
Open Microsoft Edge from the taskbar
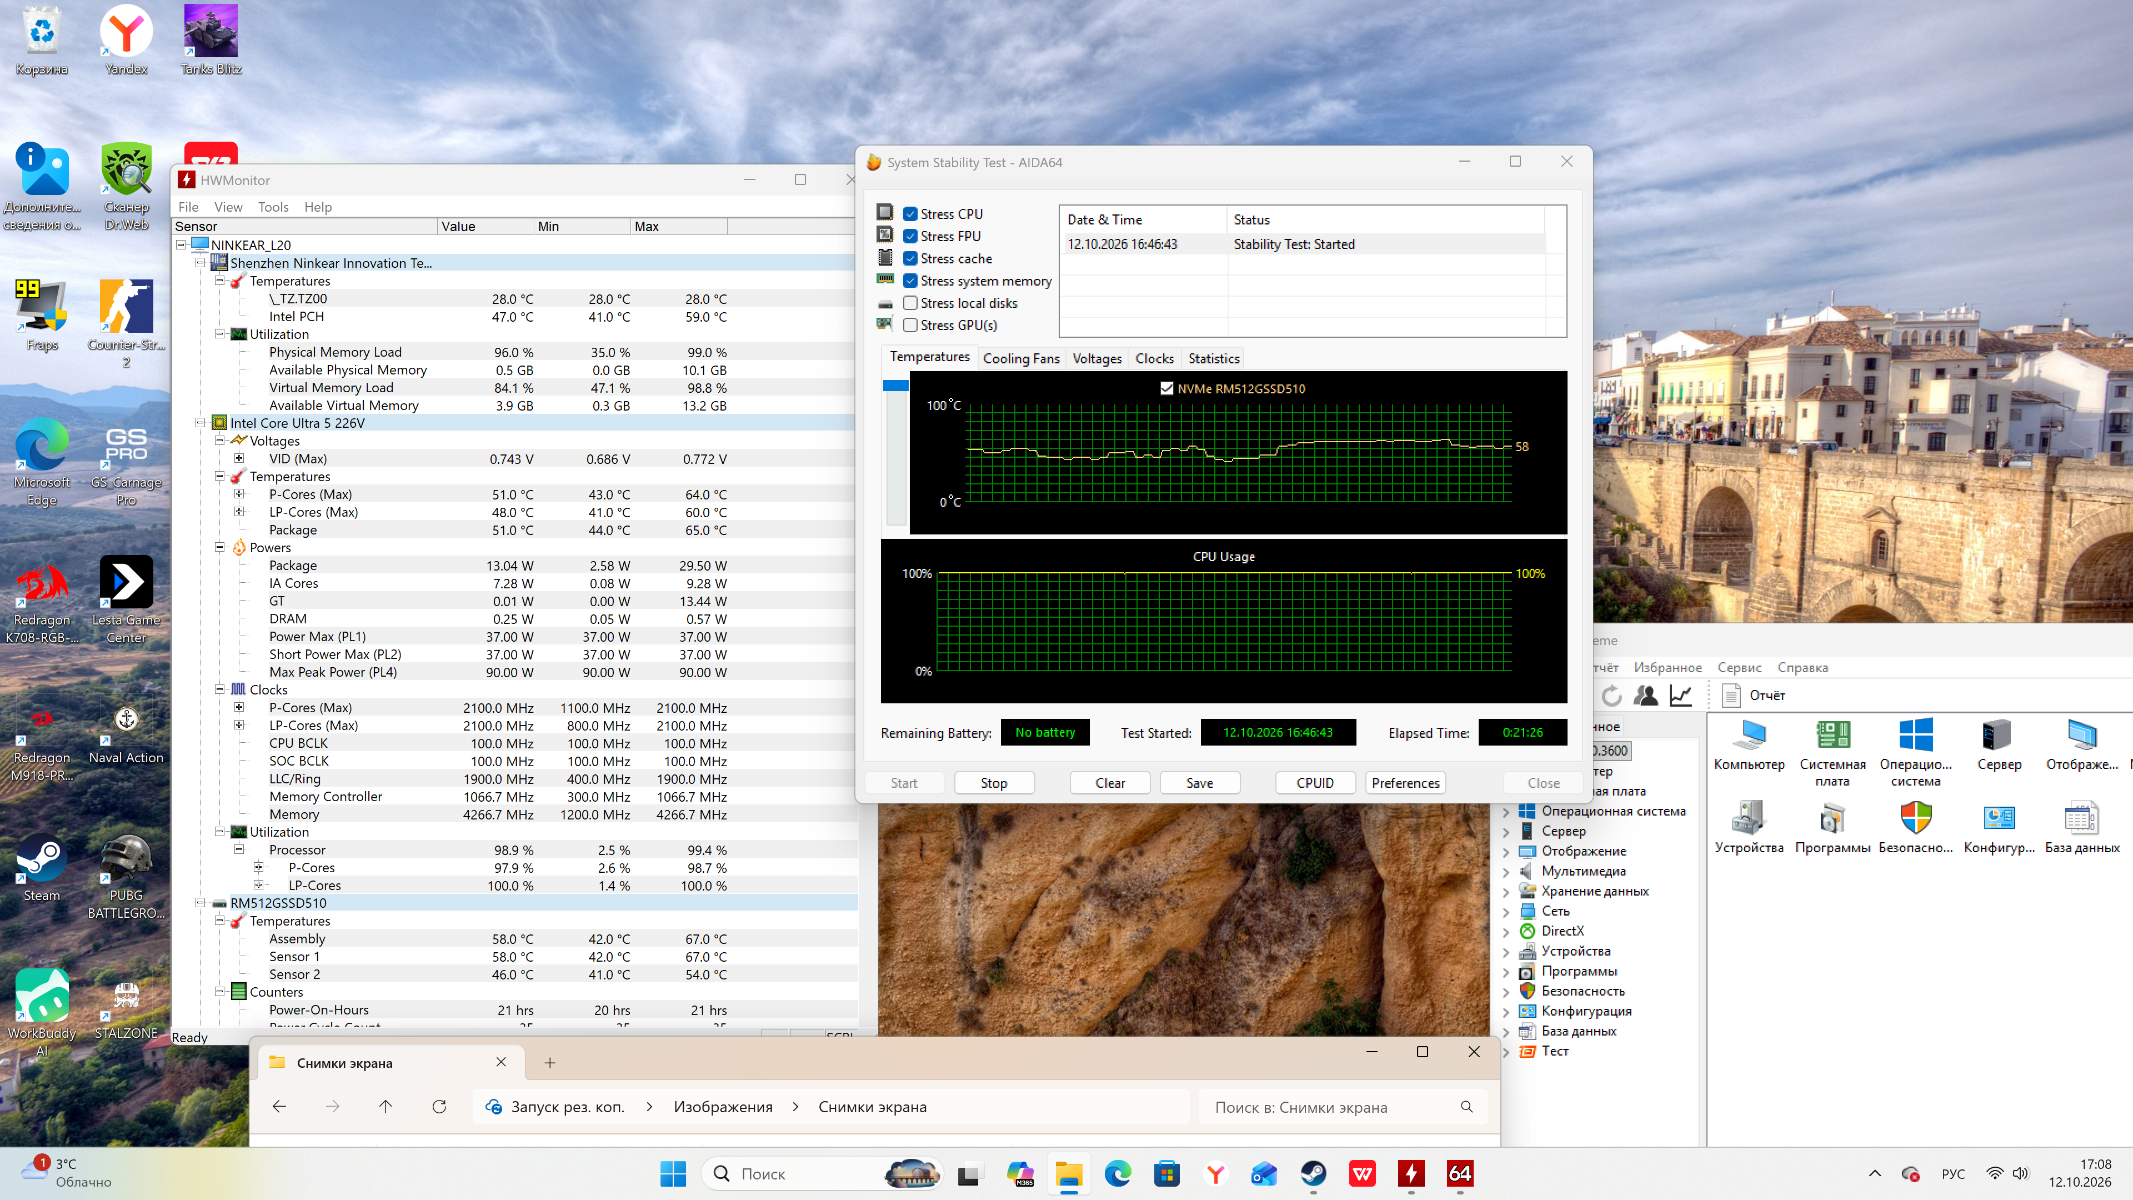1117,1174
